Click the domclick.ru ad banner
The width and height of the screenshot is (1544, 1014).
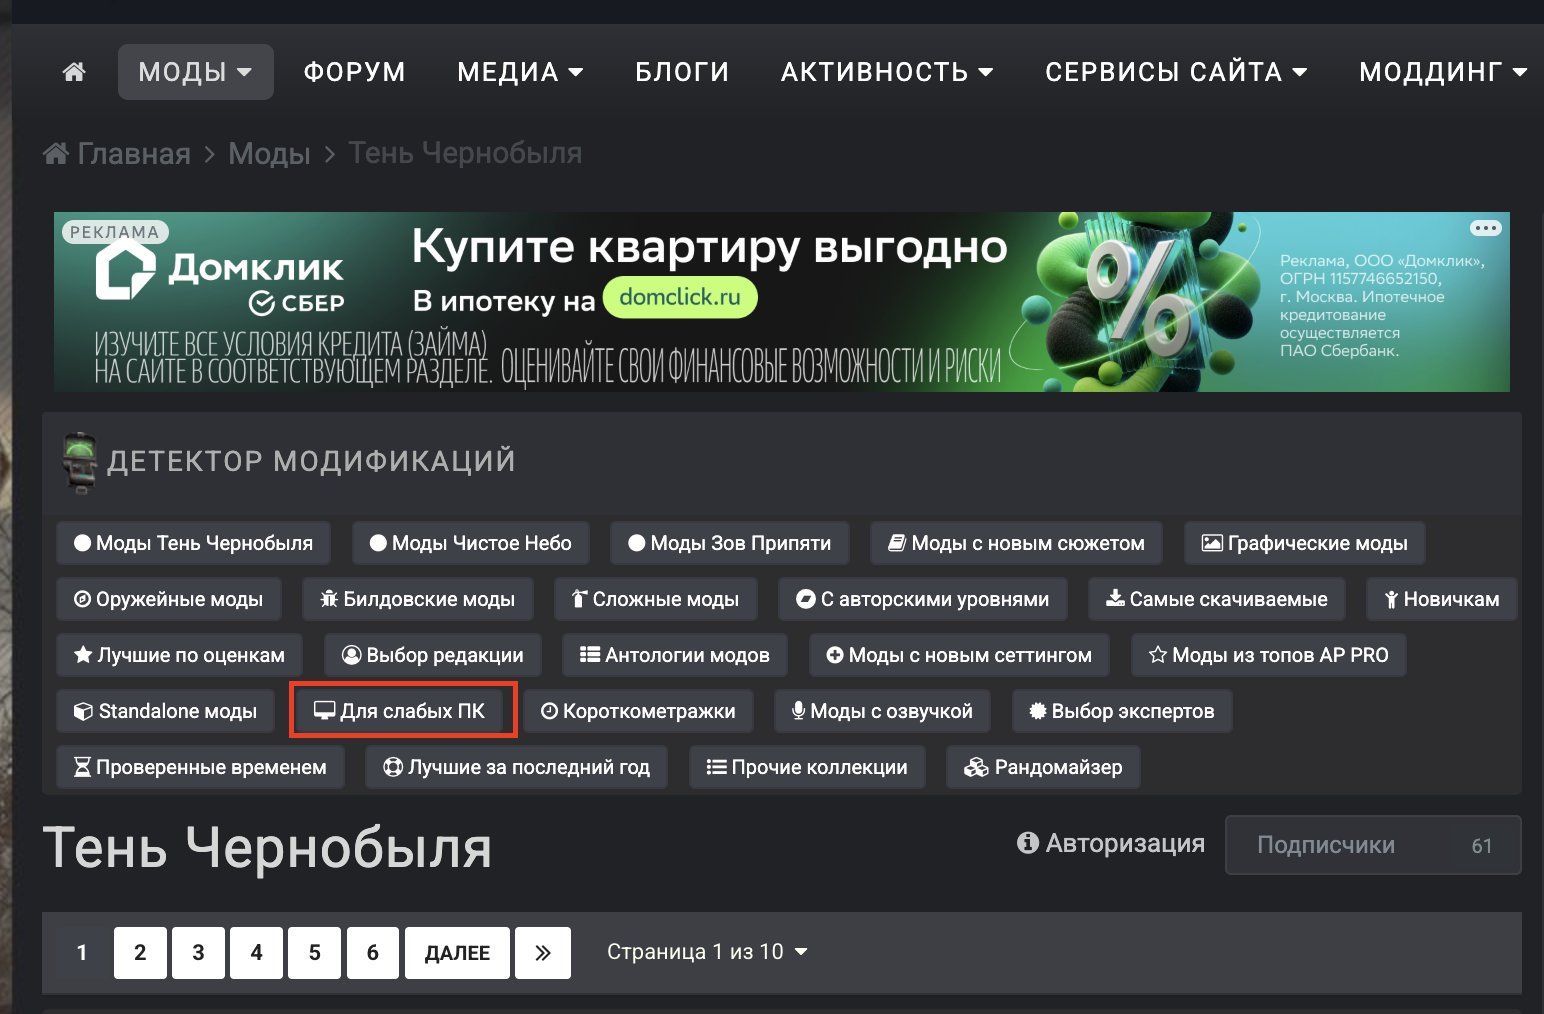(x=782, y=302)
